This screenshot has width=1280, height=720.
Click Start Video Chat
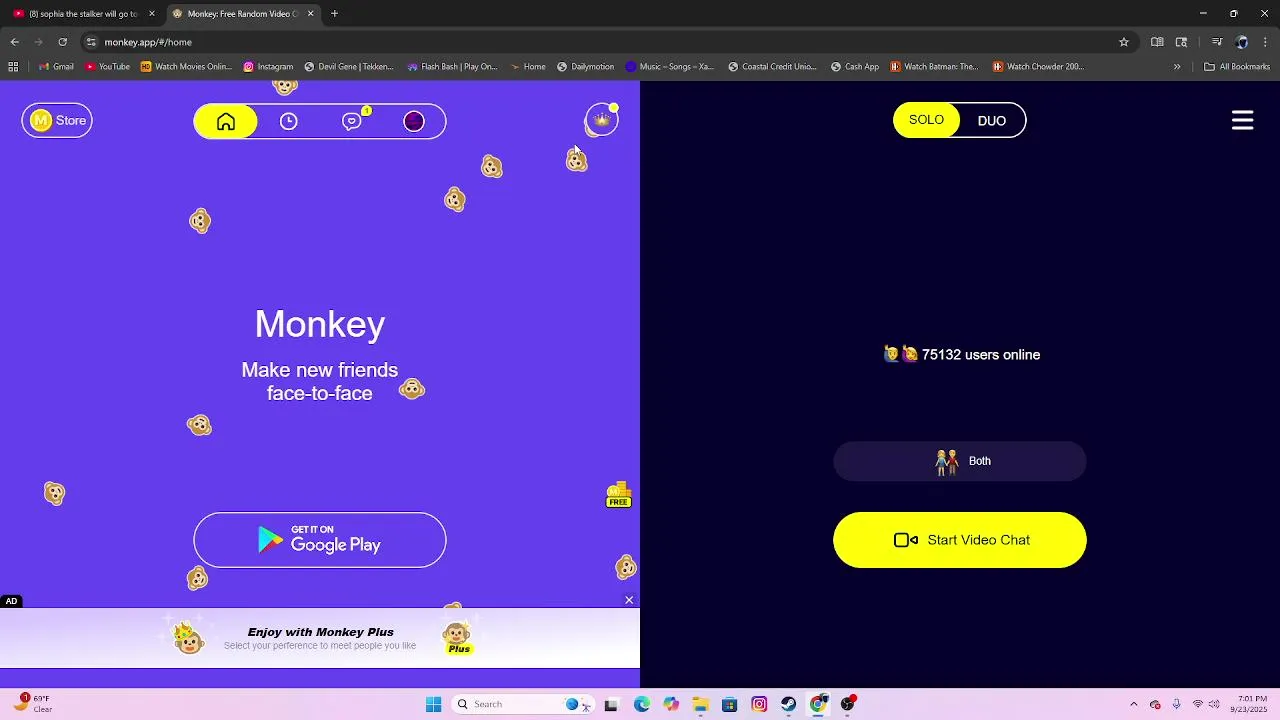click(960, 540)
